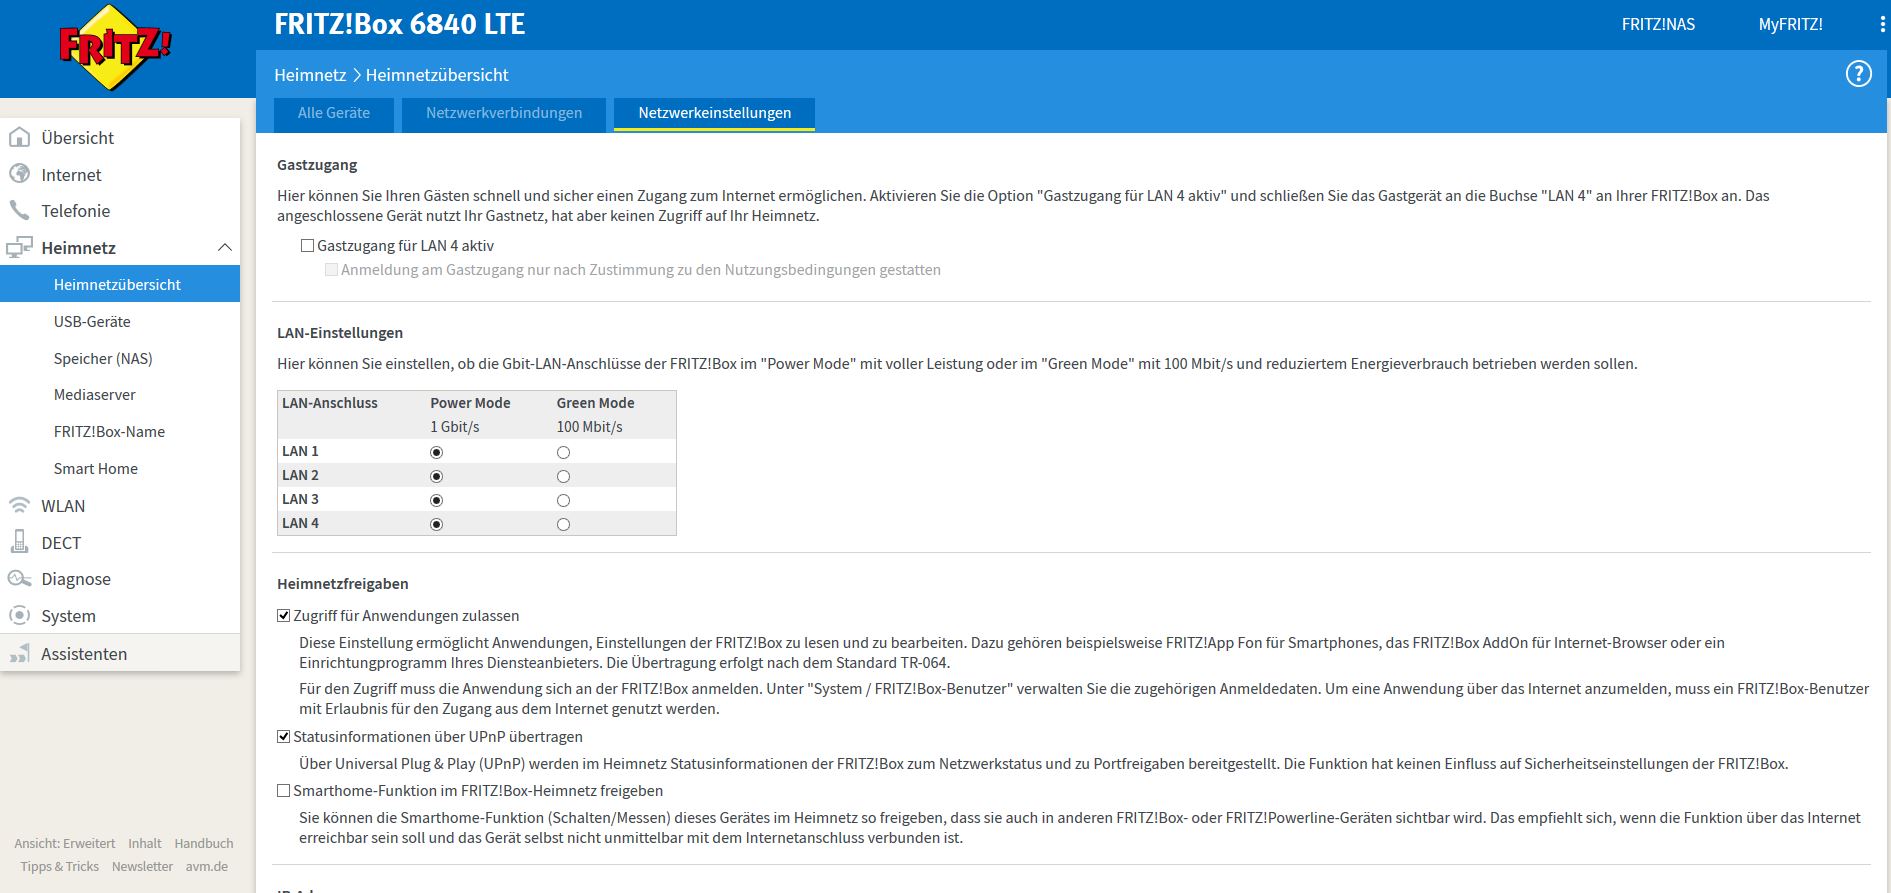
Task: Toggle Statusinformationen über UPnP übertragen checkbox
Action: [284, 737]
